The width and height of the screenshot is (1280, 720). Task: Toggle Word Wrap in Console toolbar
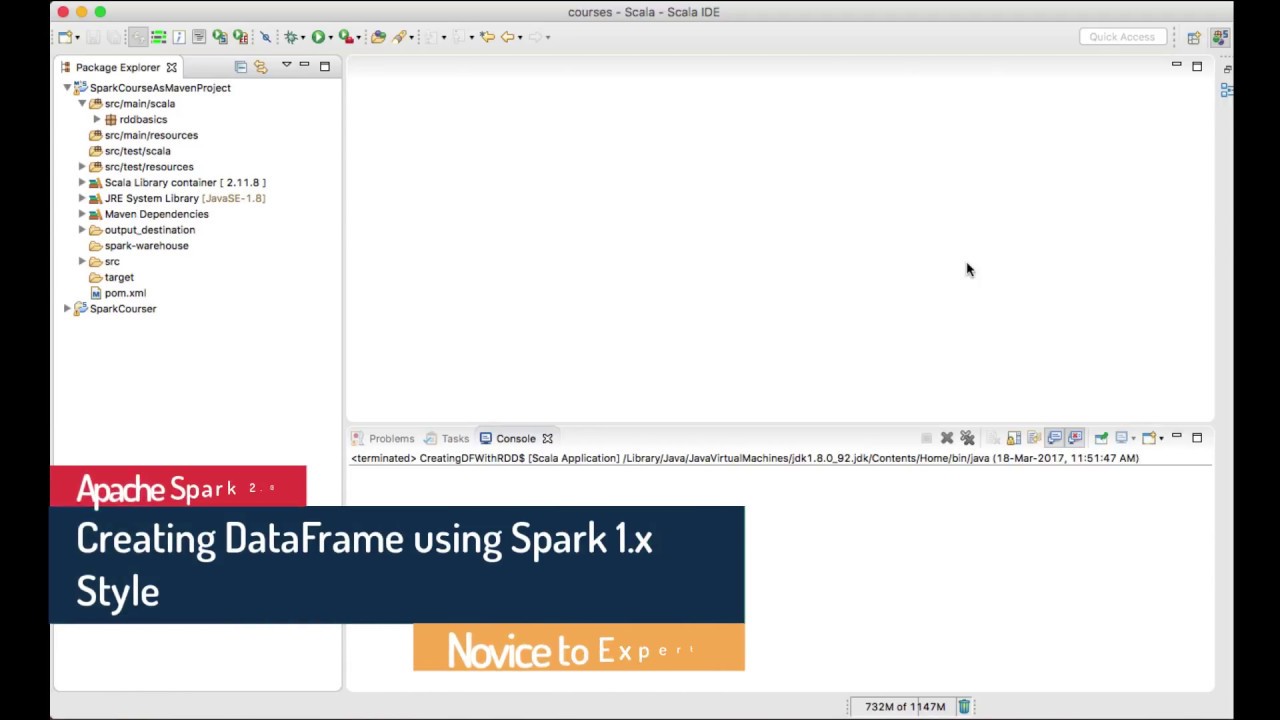point(1034,438)
